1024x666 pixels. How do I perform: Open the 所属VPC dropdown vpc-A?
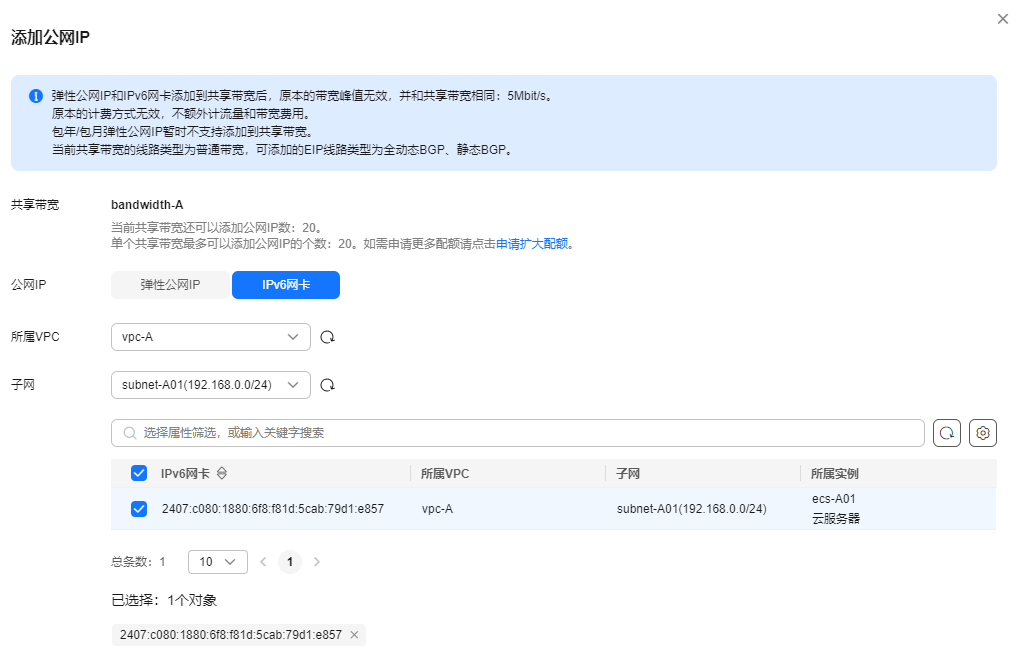click(210, 337)
